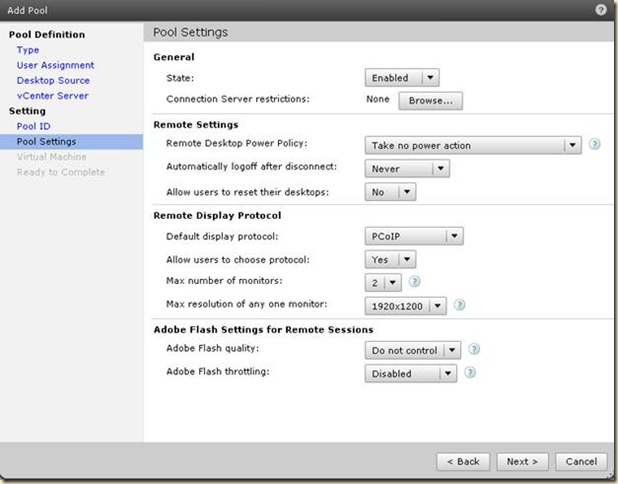Click help icon next to Max number of monitors
This screenshot has height=484, width=618.
click(x=414, y=282)
